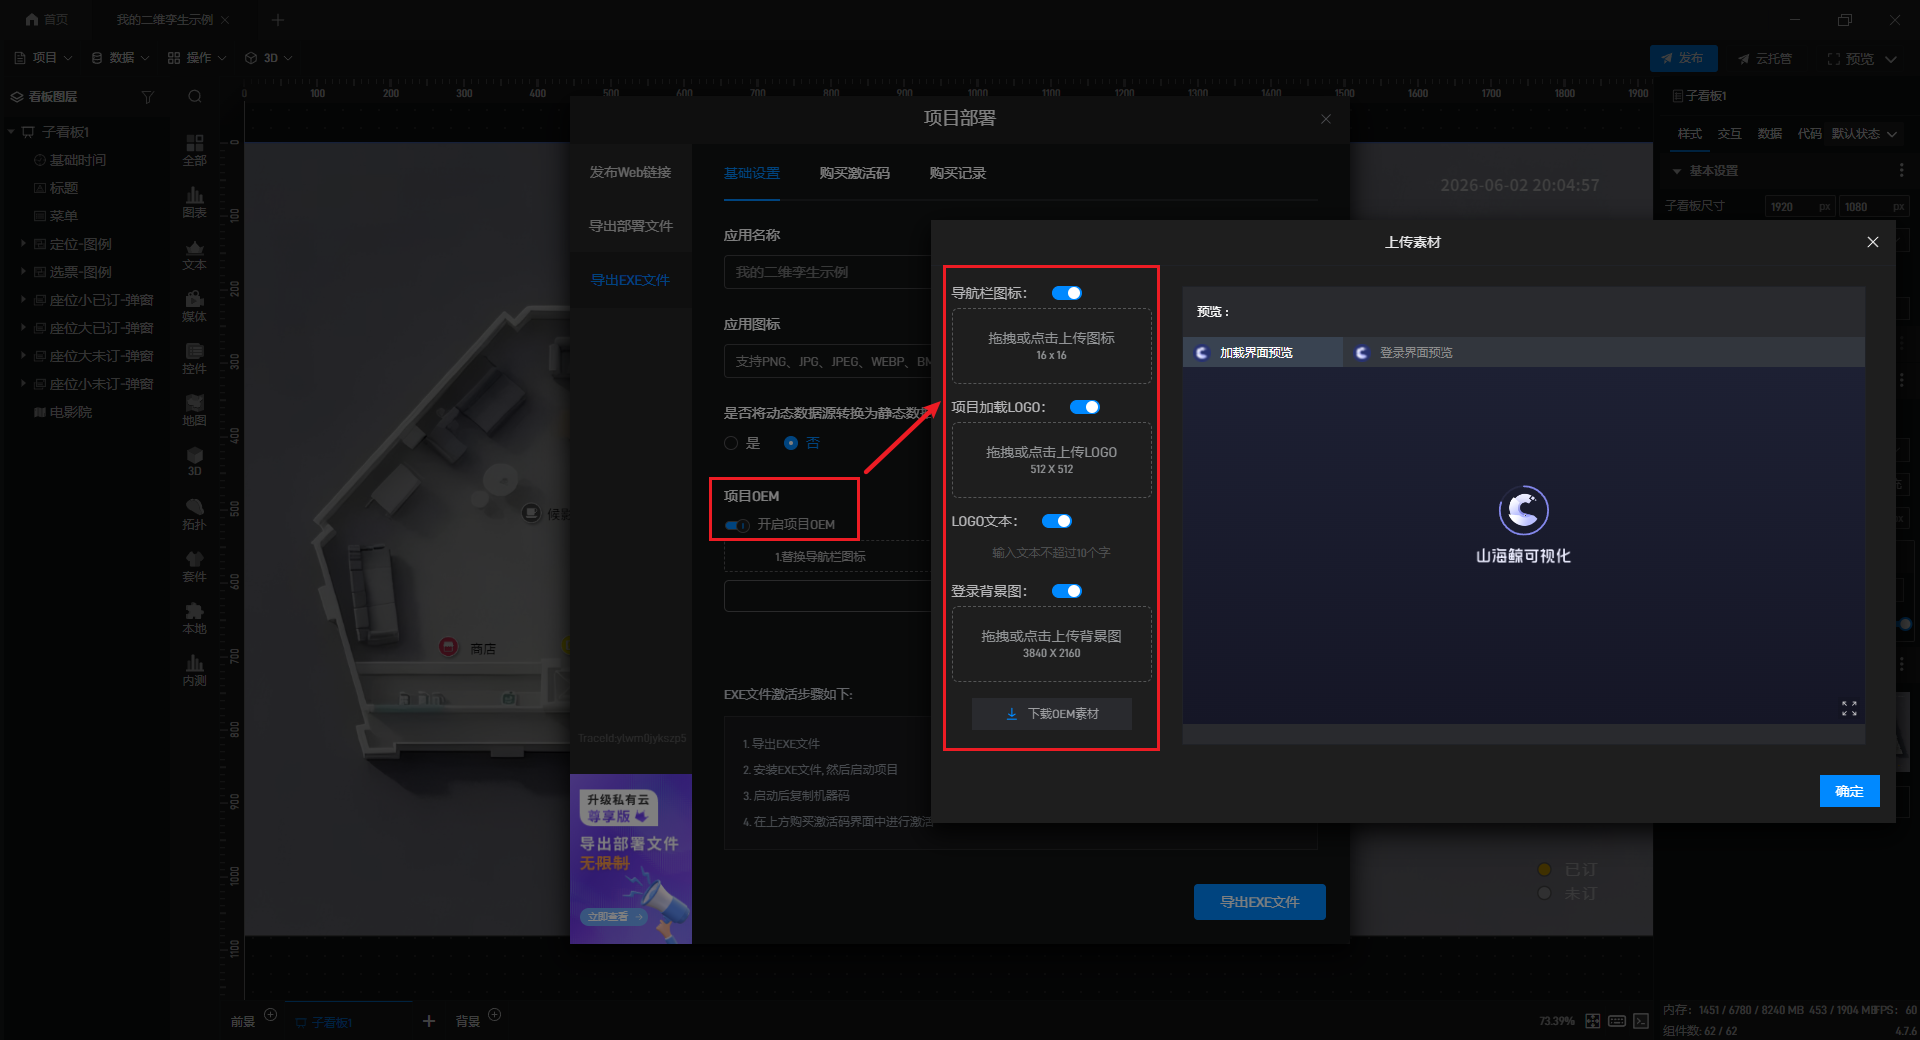1920x1040 pixels.
Task: Open the 预览 dropdown arrow
Action: (x=1891, y=59)
